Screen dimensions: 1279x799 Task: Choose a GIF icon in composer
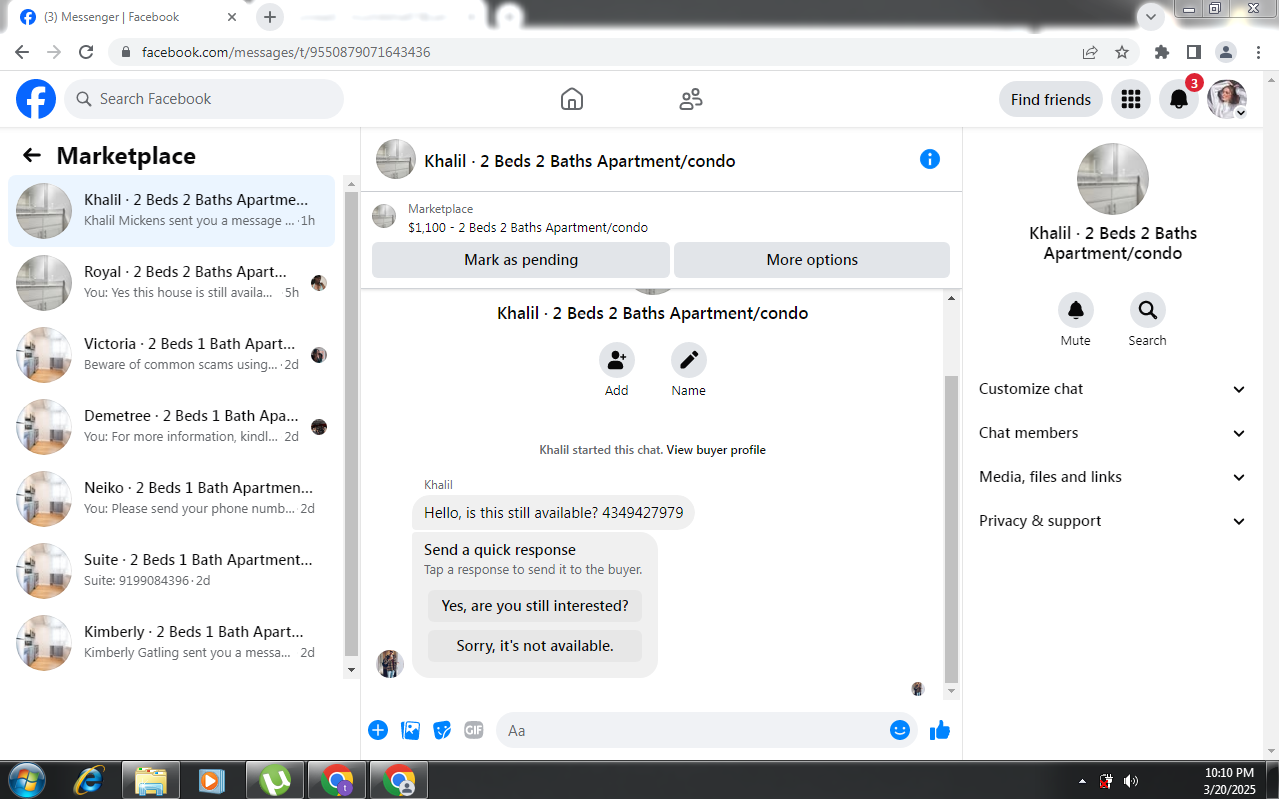[x=474, y=730]
